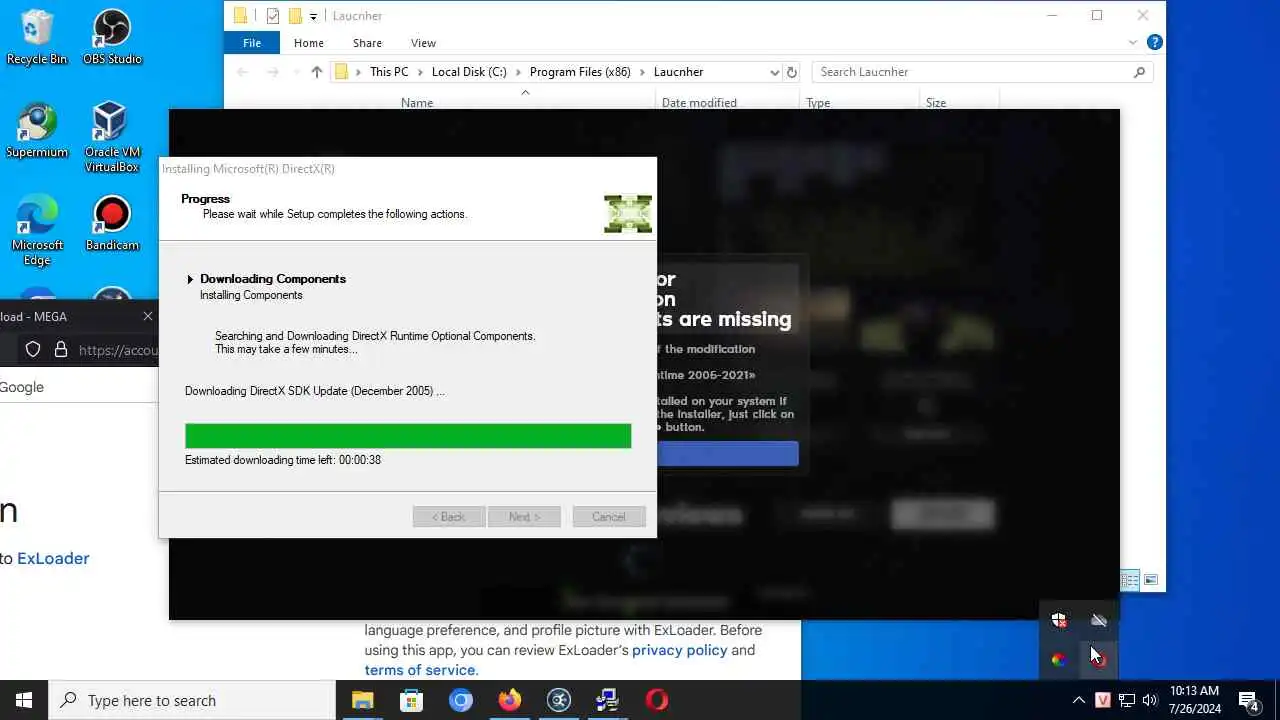Go up one folder level in Explorer

pos(317,72)
